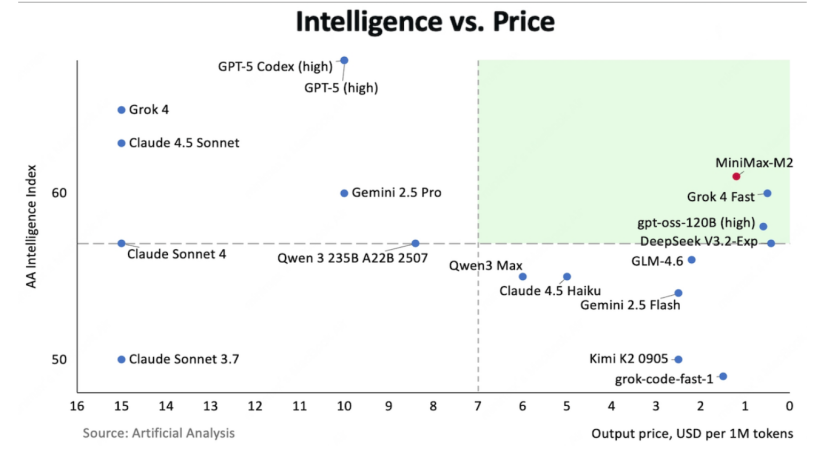Screen dimensions: 831x470
Task: Click the Claude Sonnet 3.7 data point
Action: pyautogui.click(x=122, y=359)
